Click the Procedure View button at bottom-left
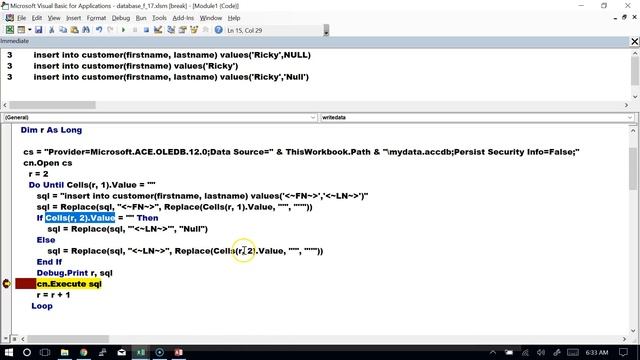The width and height of the screenshot is (640, 360). [x=5, y=339]
